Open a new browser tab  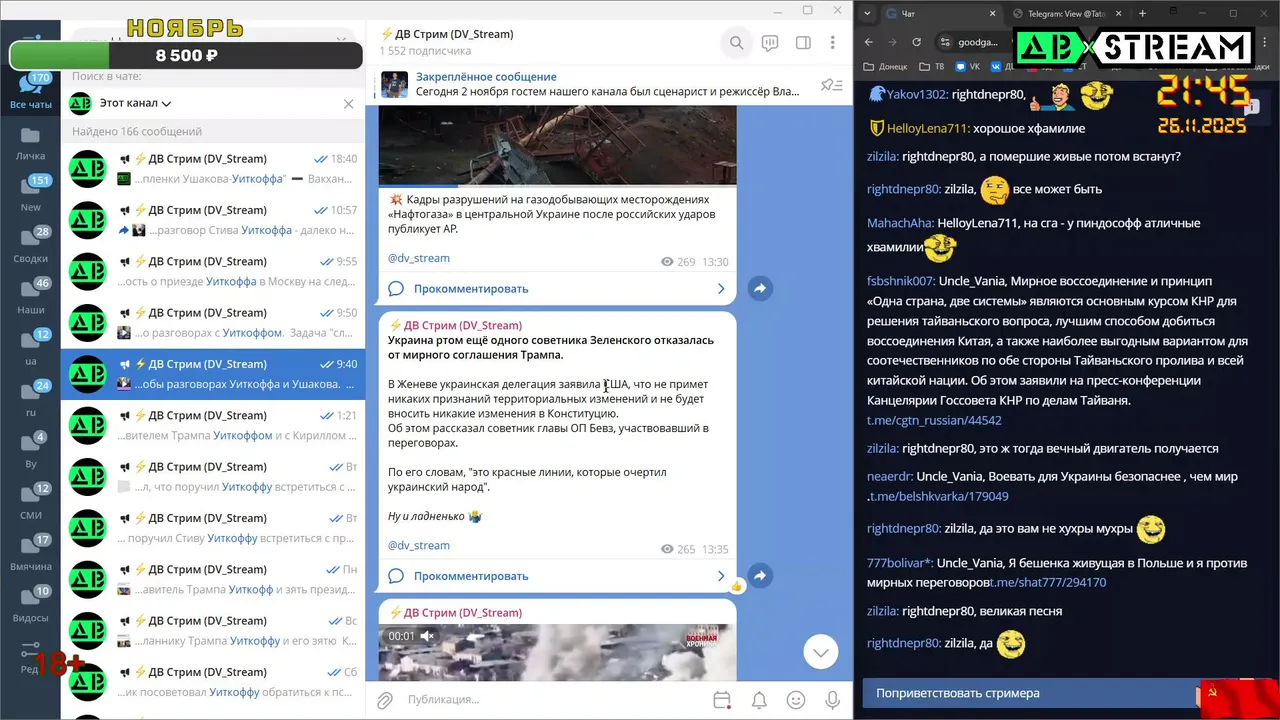[x=1142, y=13]
